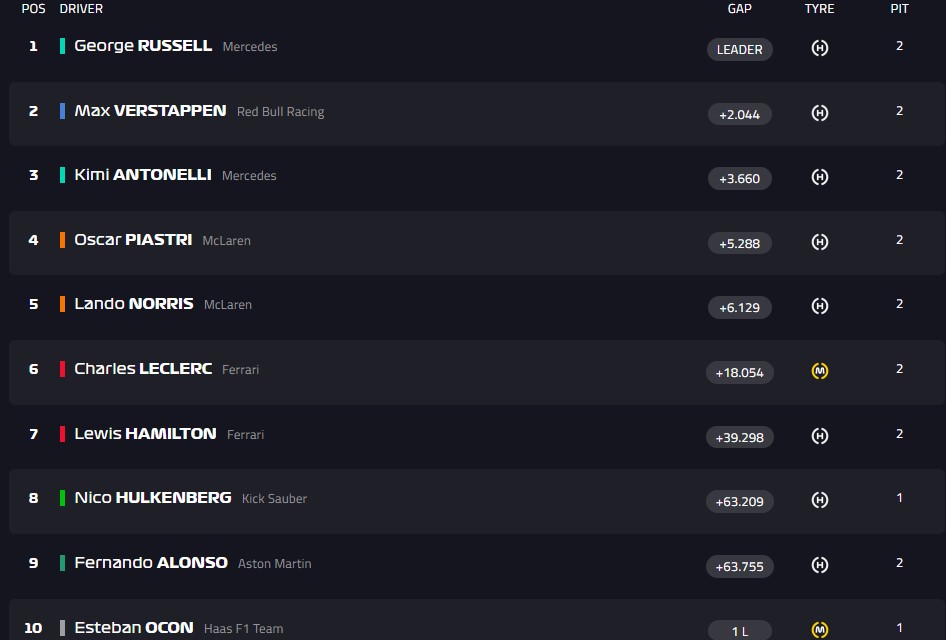The width and height of the screenshot is (946, 640).
Task: Click the Kimi Antonelli driver name
Action: pyautogui.click(x=143, y=175)
